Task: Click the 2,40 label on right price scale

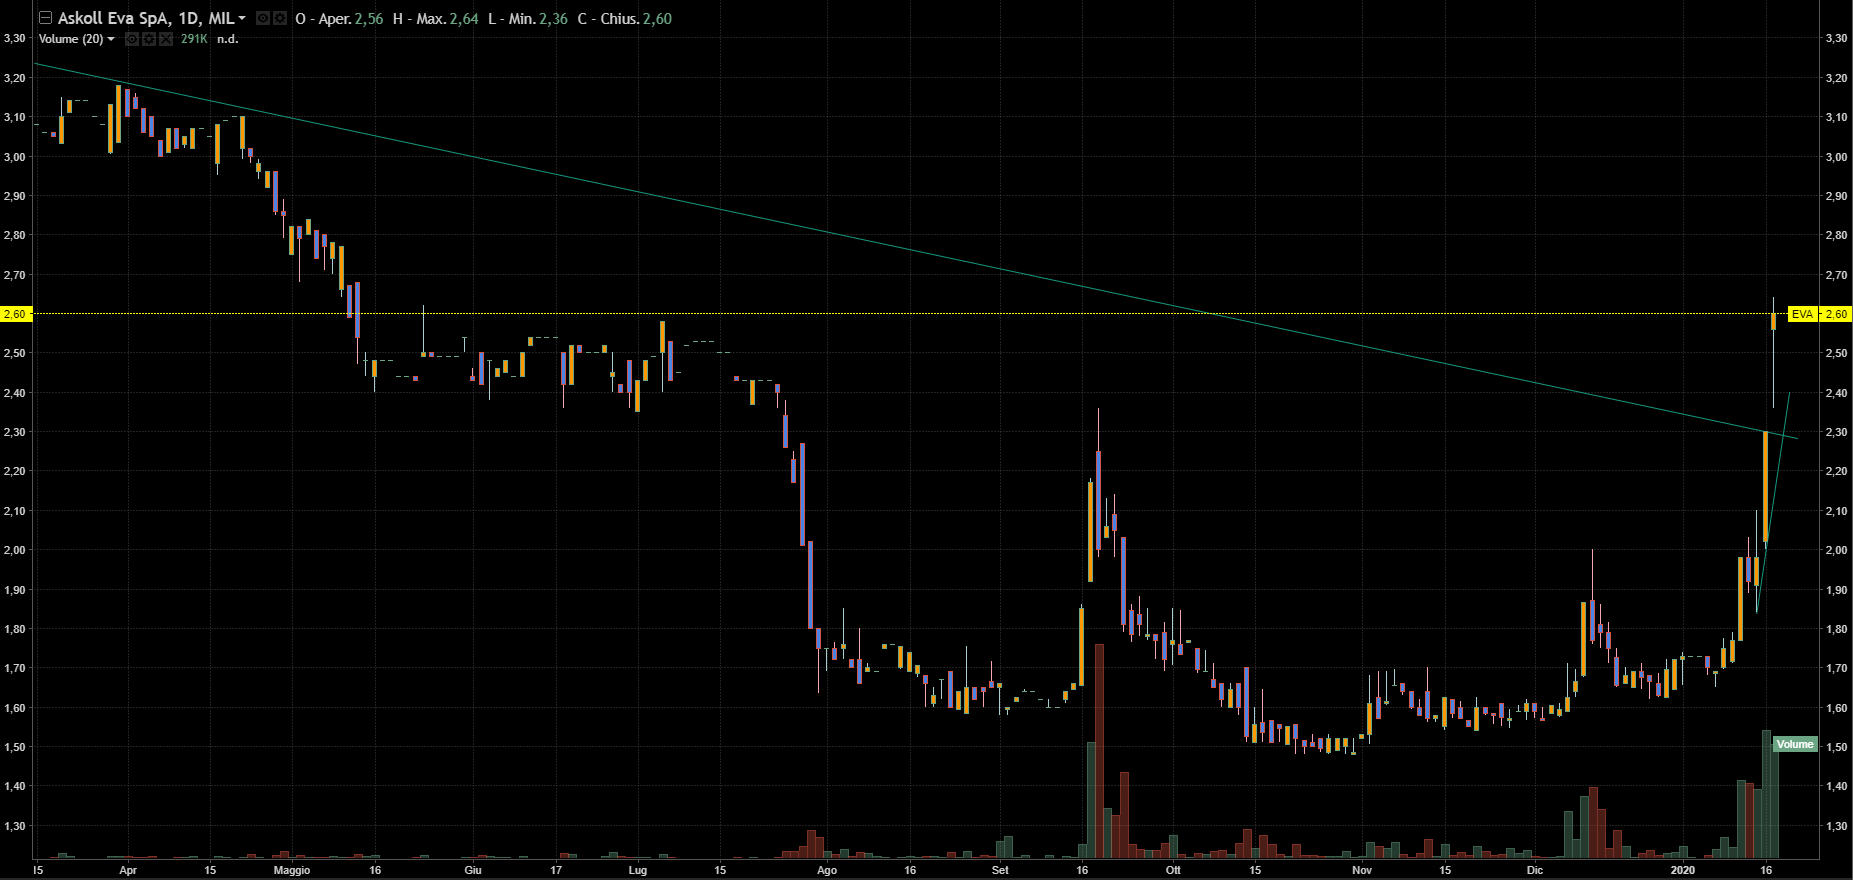Action: [1836, 393]
